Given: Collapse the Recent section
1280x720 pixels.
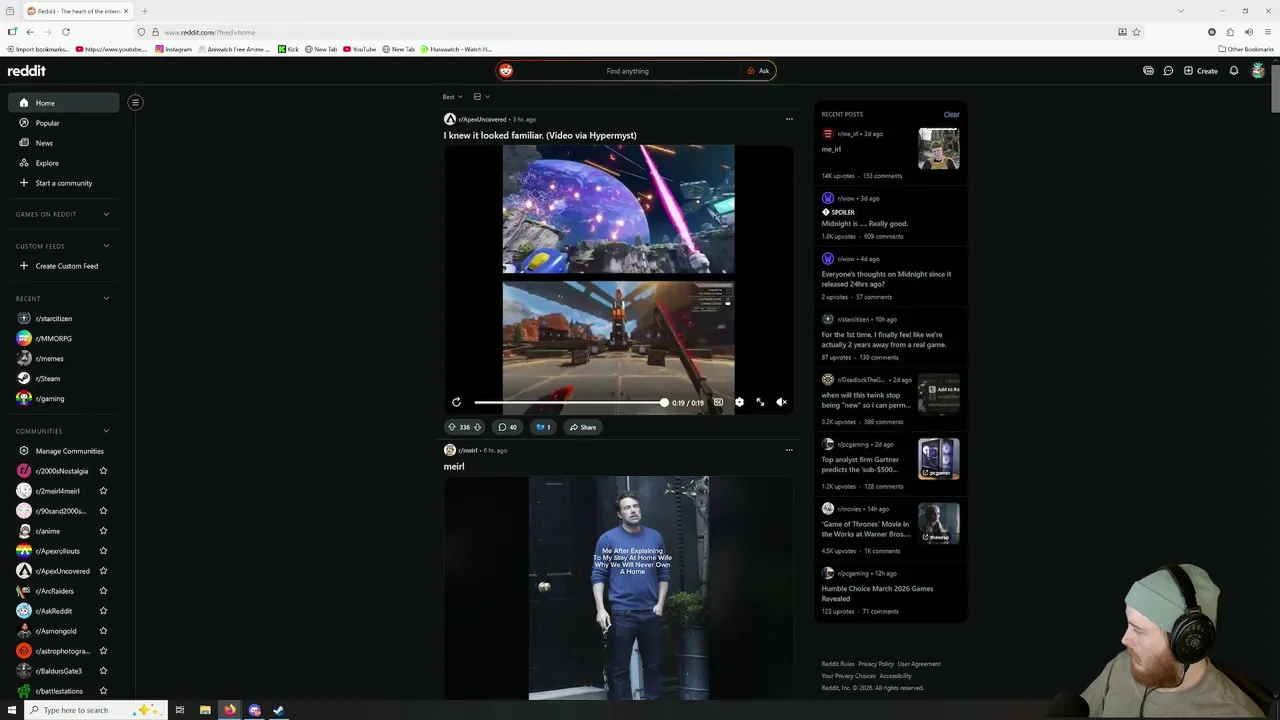Looking at the screenshot, I should click(106, 298).
